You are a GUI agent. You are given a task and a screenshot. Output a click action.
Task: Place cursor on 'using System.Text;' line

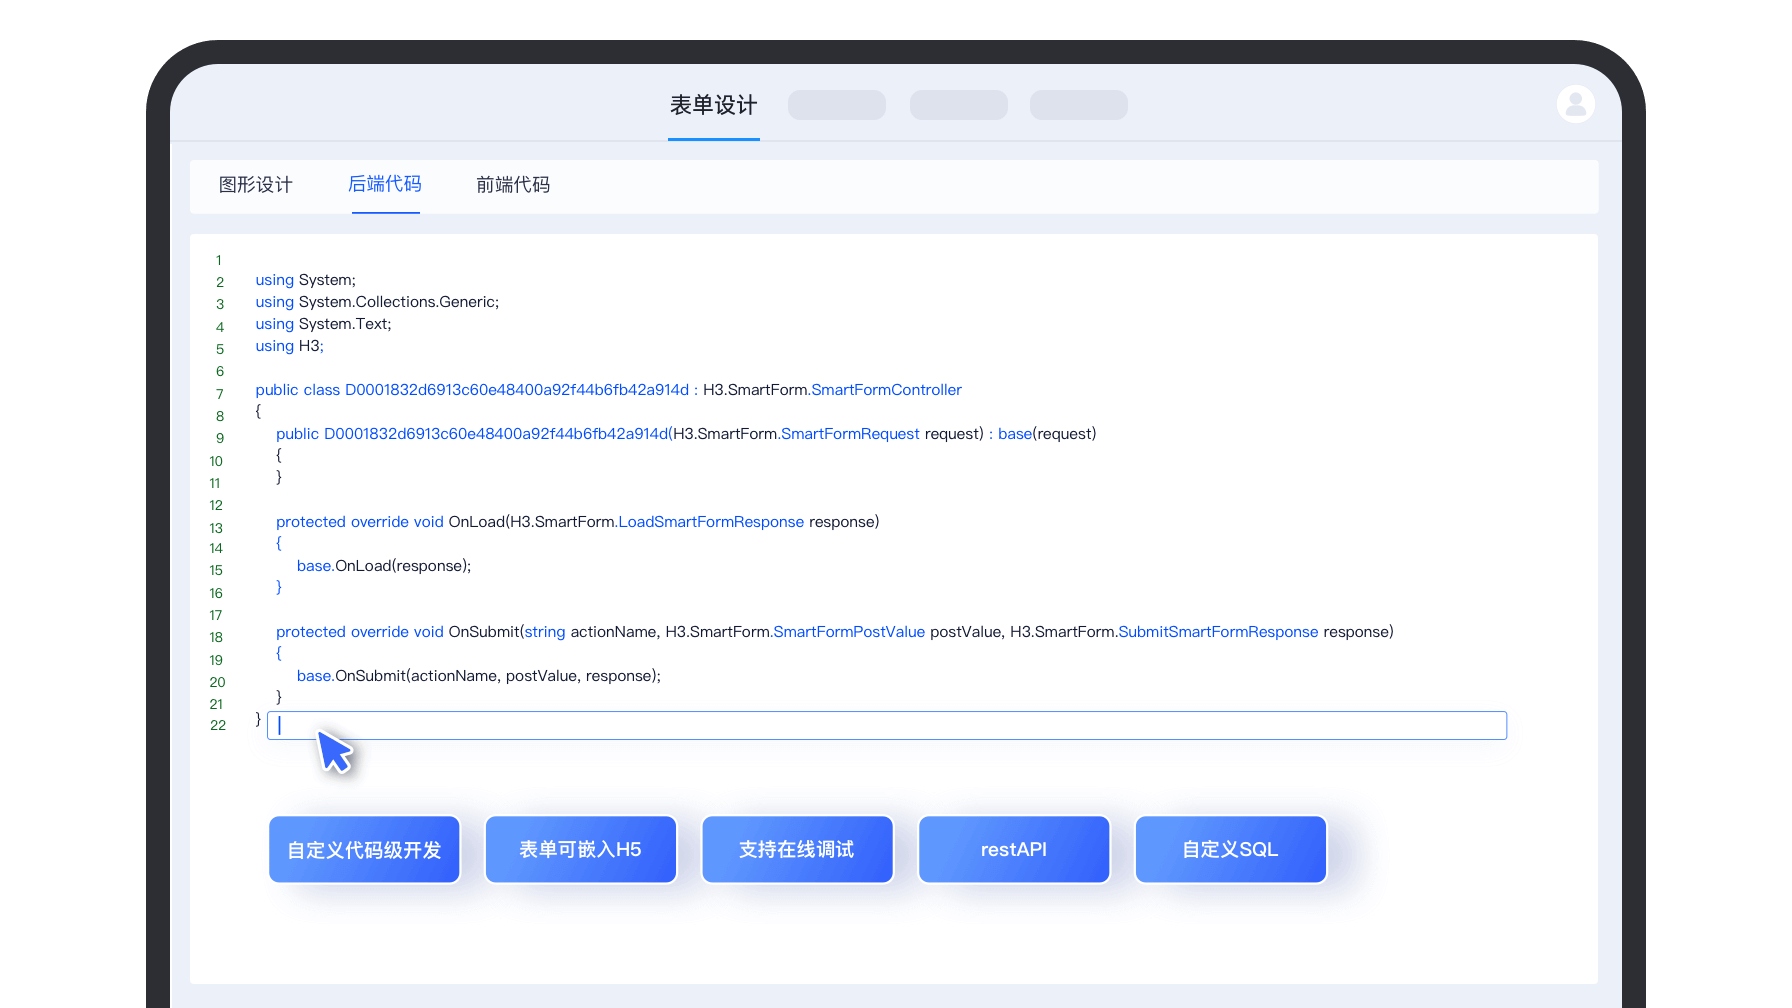323,324
